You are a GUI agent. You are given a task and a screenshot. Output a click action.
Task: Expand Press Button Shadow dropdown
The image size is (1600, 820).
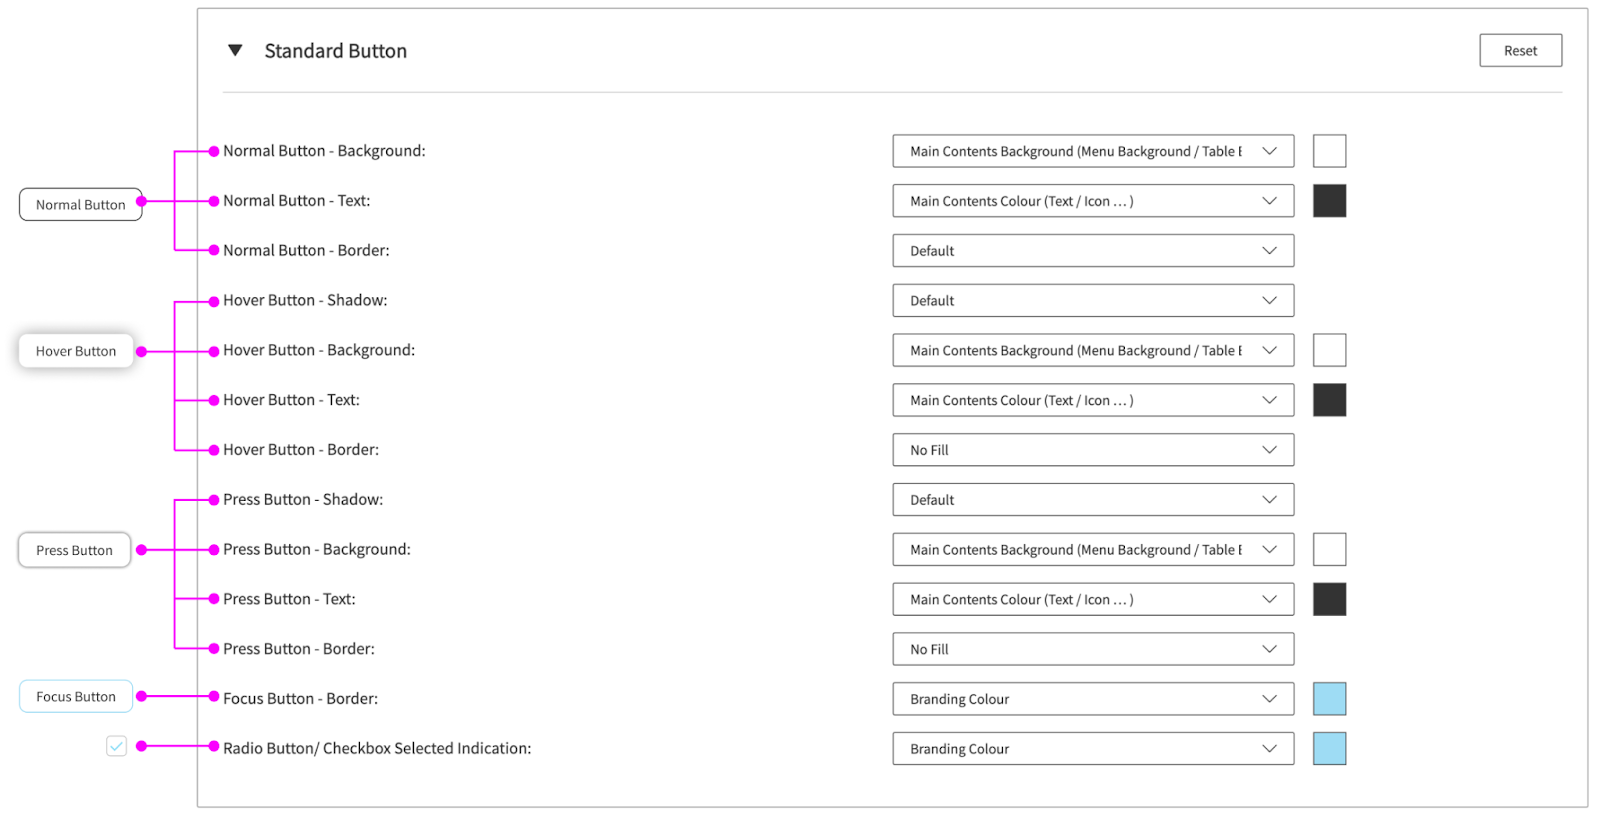(1093, 500)
